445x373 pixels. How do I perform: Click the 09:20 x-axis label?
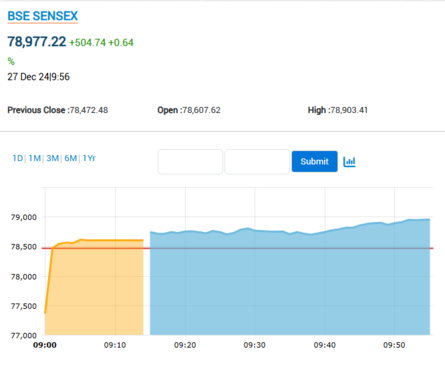pos(185,345)
